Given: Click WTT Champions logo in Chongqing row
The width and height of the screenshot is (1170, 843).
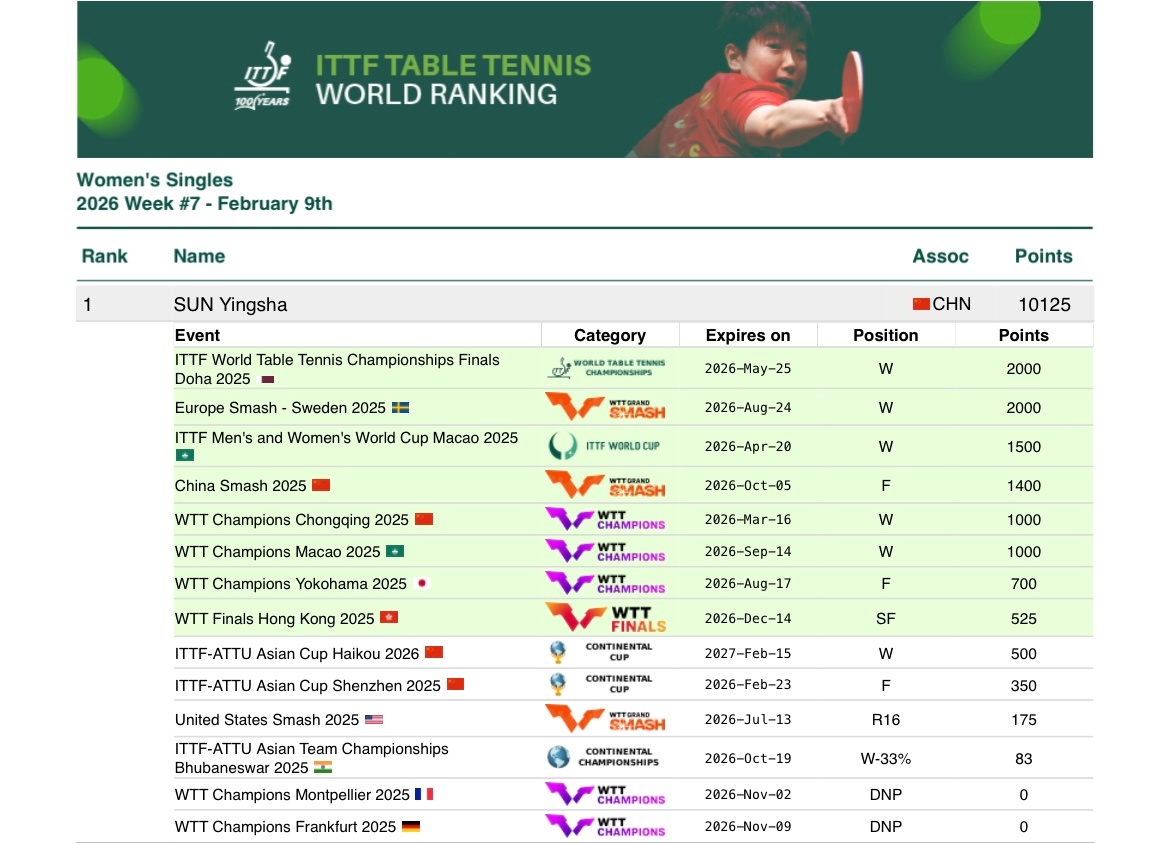Looking at the screenshot, I should 605,519.
